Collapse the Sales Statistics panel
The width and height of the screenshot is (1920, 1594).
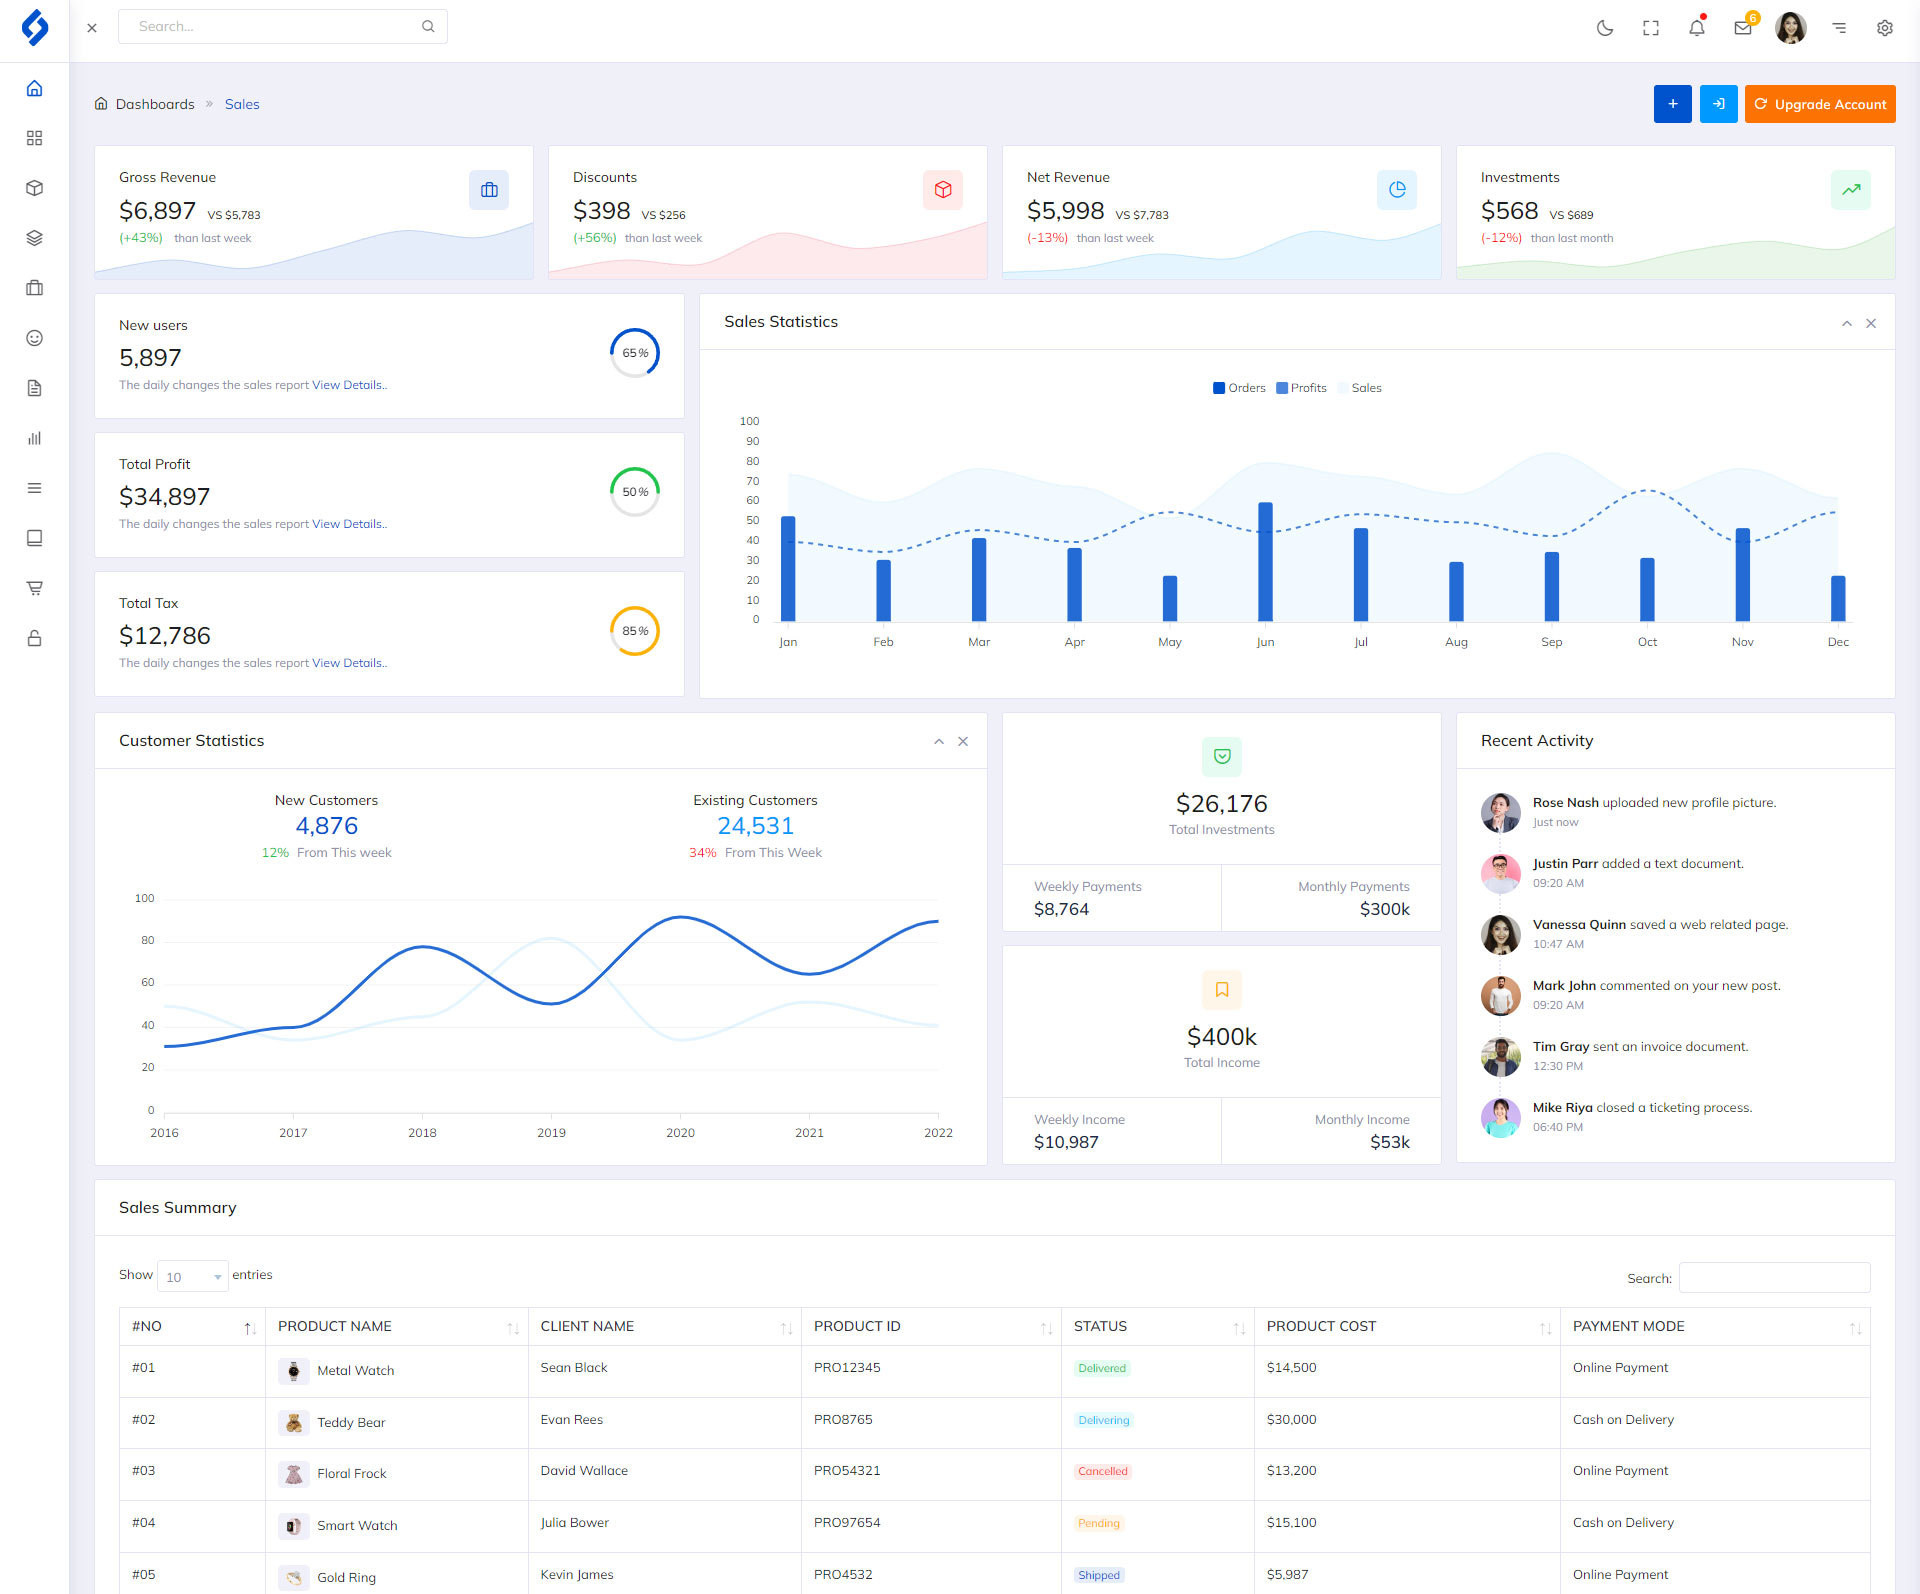1847,323
